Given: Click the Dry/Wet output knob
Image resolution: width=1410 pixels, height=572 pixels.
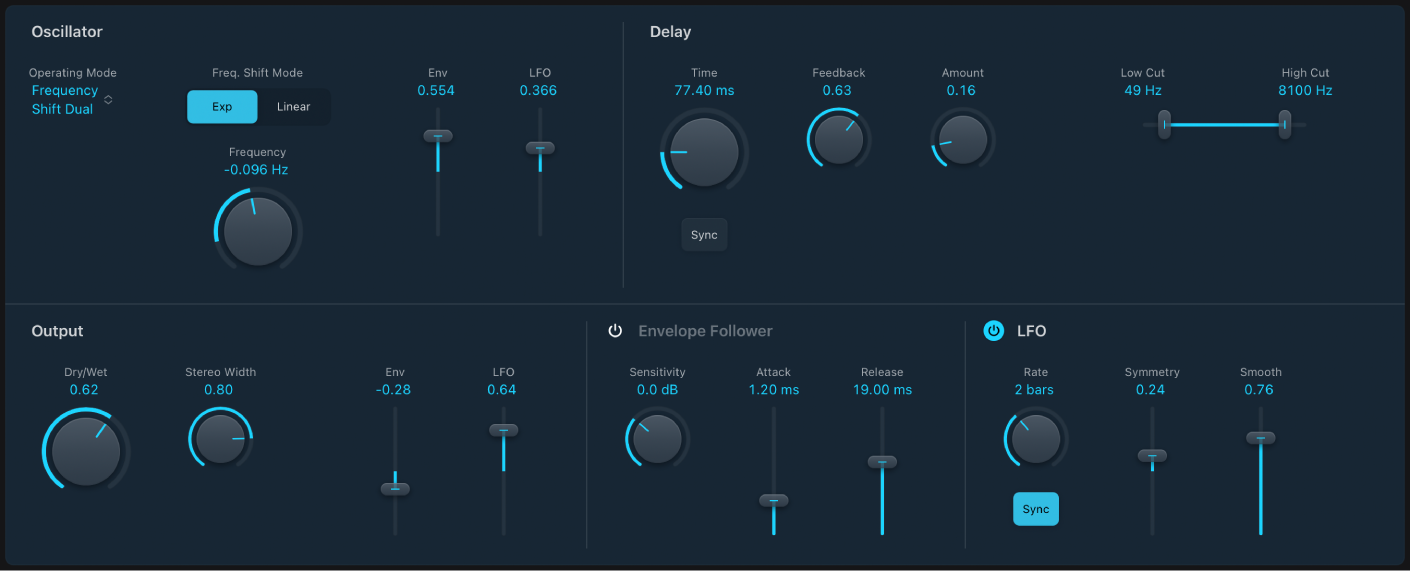Looking at the screenshot, I should click(x=86, y=451).
